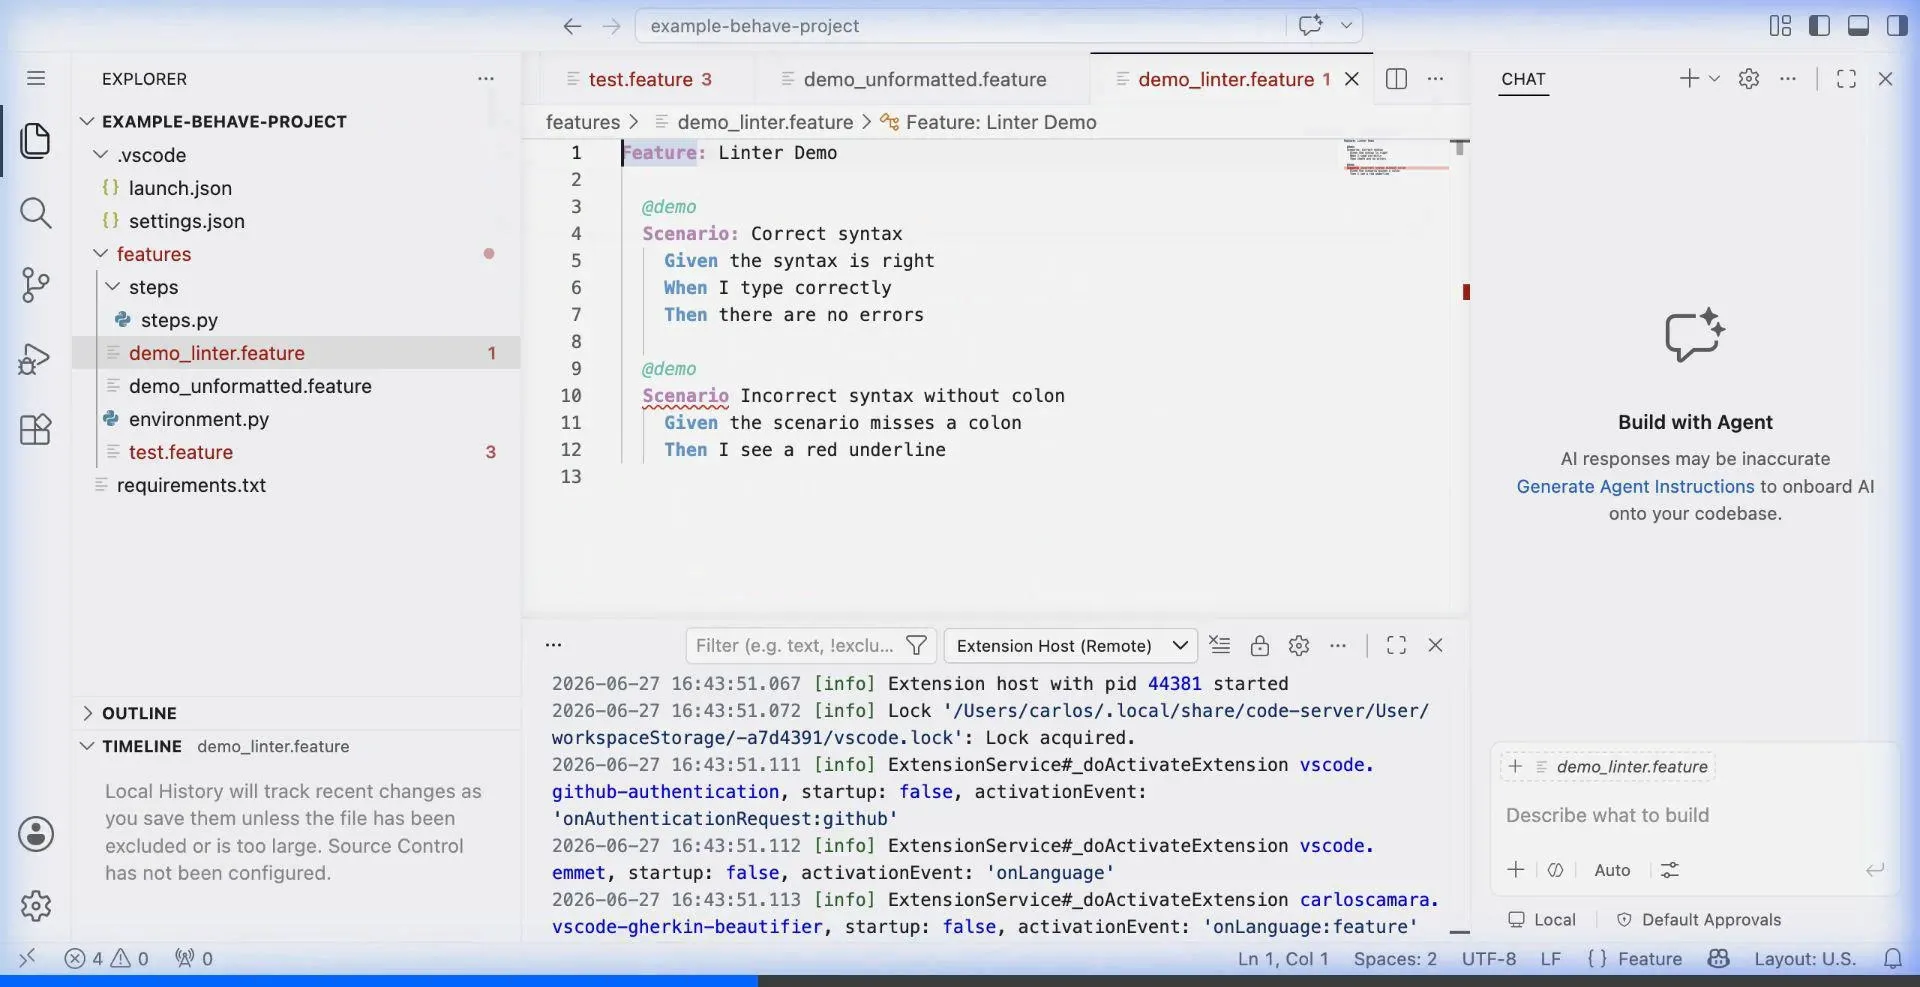Viewport: 1920px width, 987px height.
Task: Open the Extension Host (Remote) channel dropdown
Action: pyautogui.click(x=1071, y=646)
